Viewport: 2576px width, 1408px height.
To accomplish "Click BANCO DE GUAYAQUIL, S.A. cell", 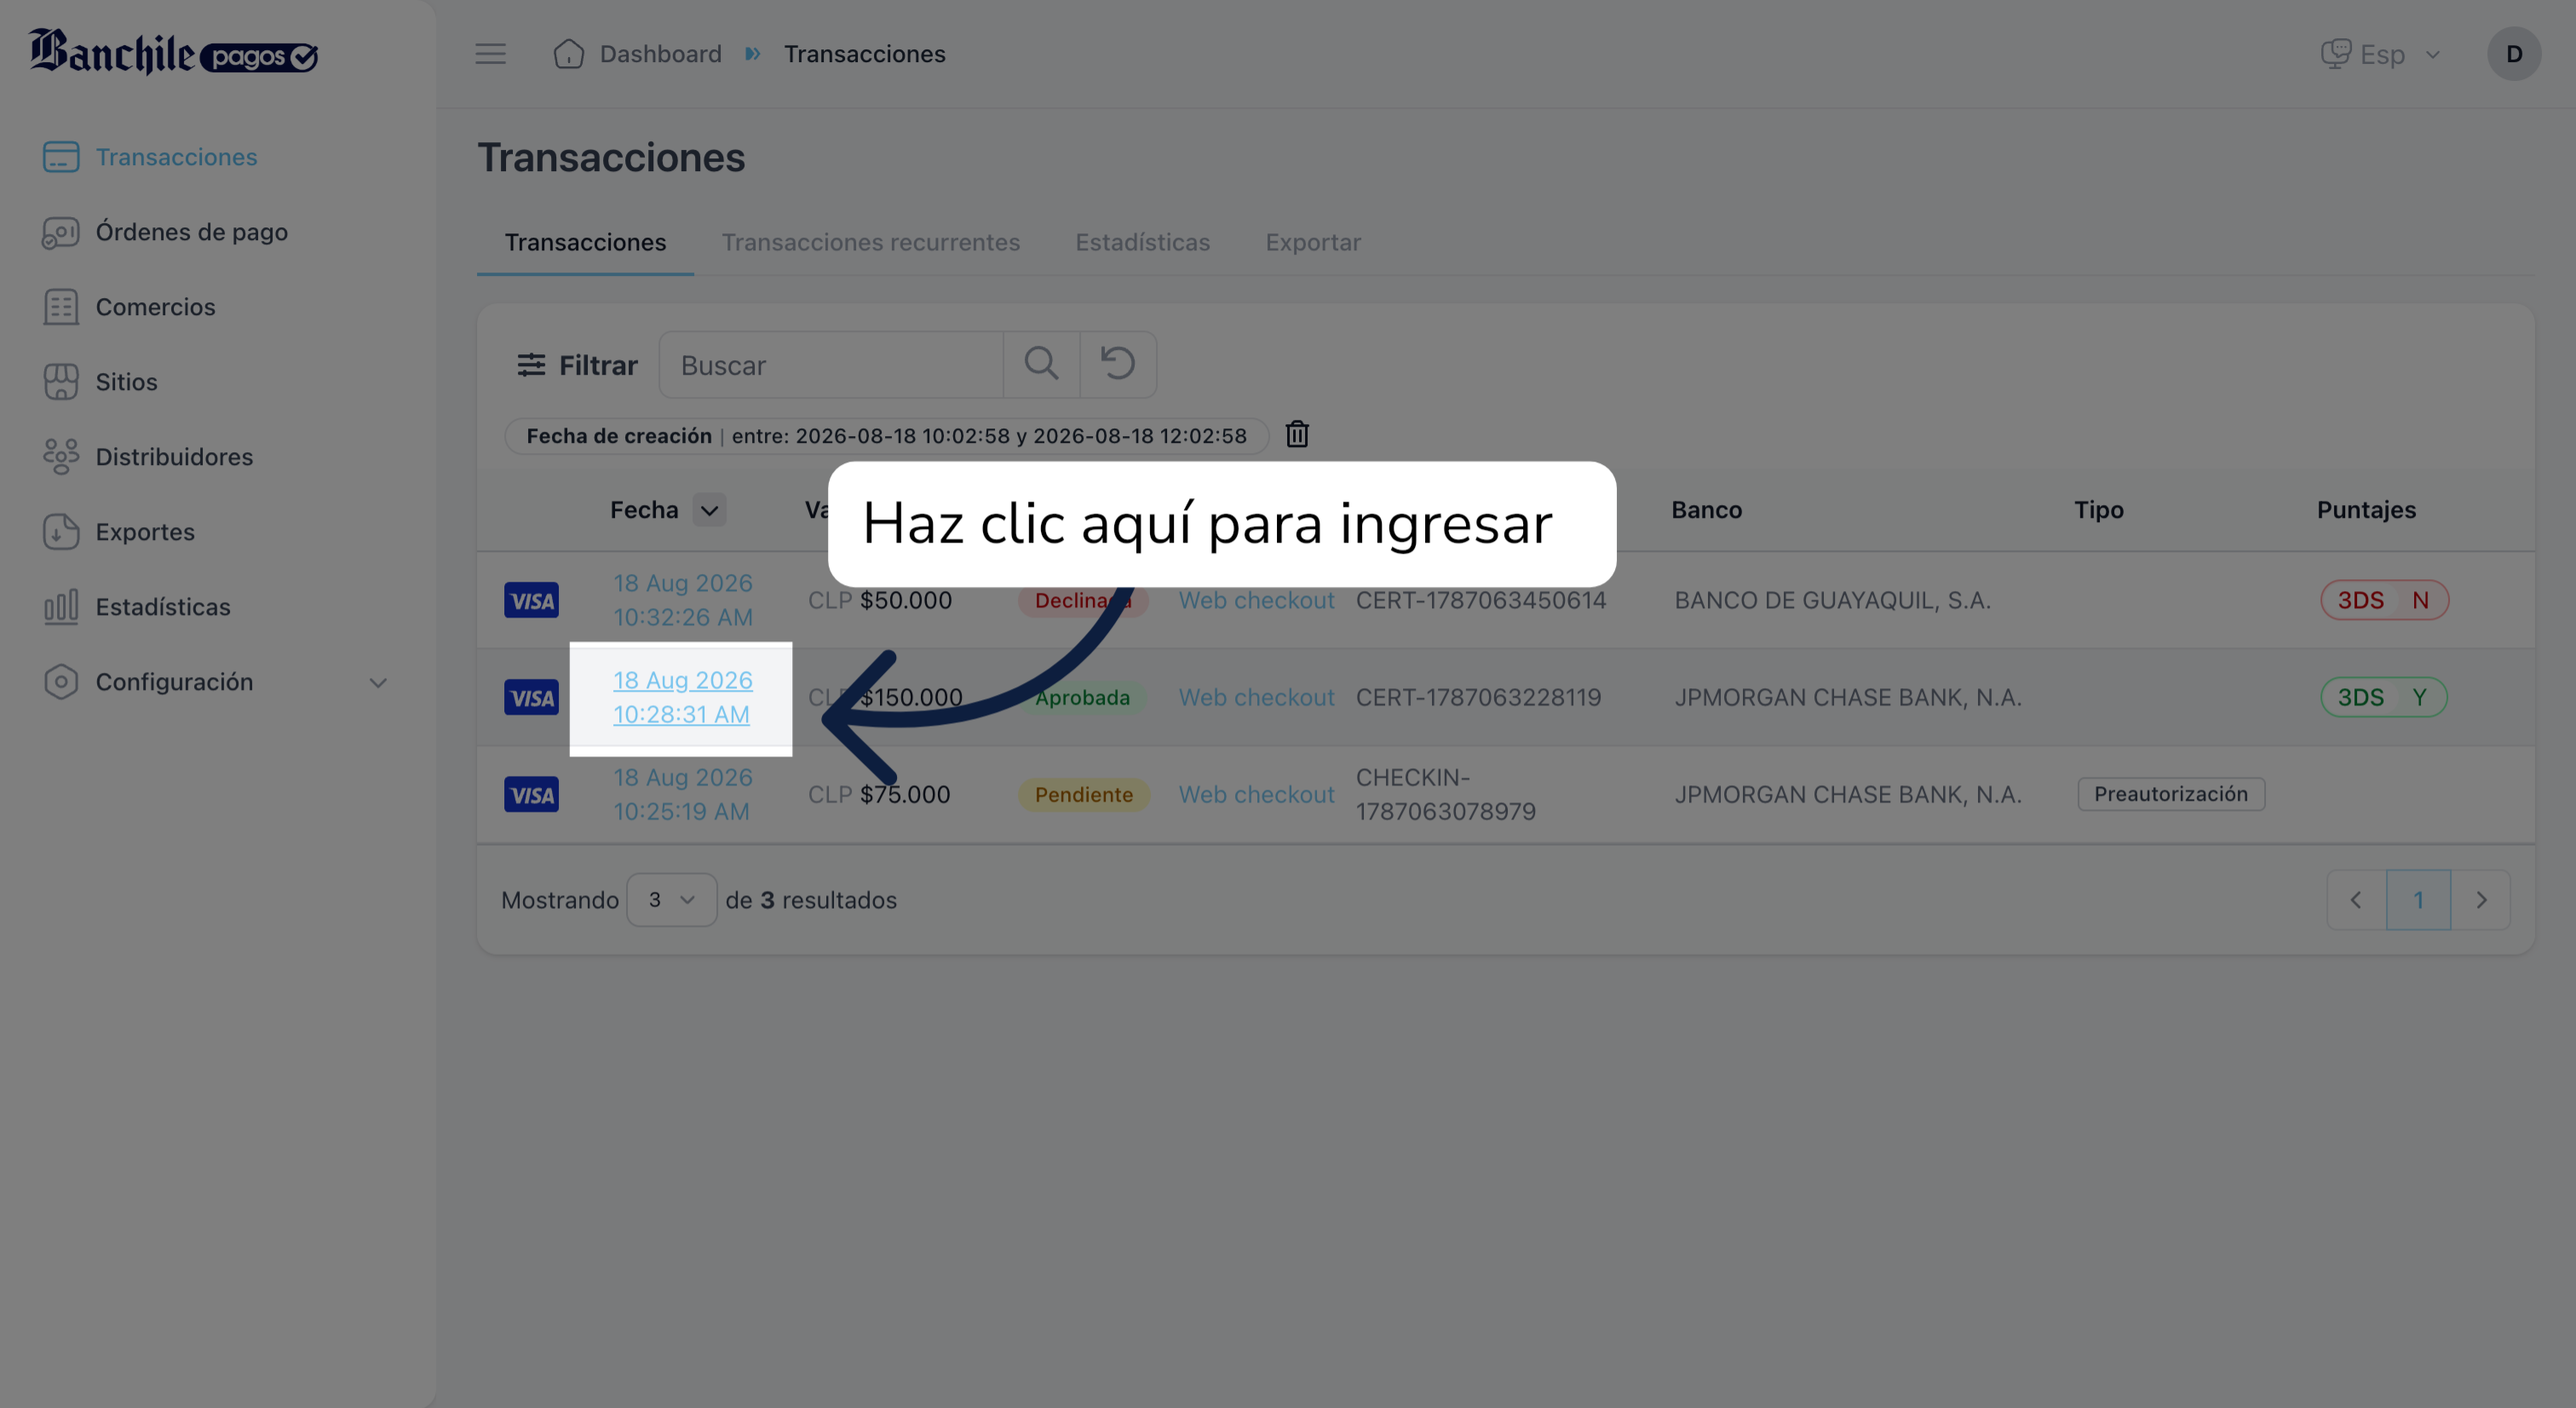I will (x=1832, y=600).
